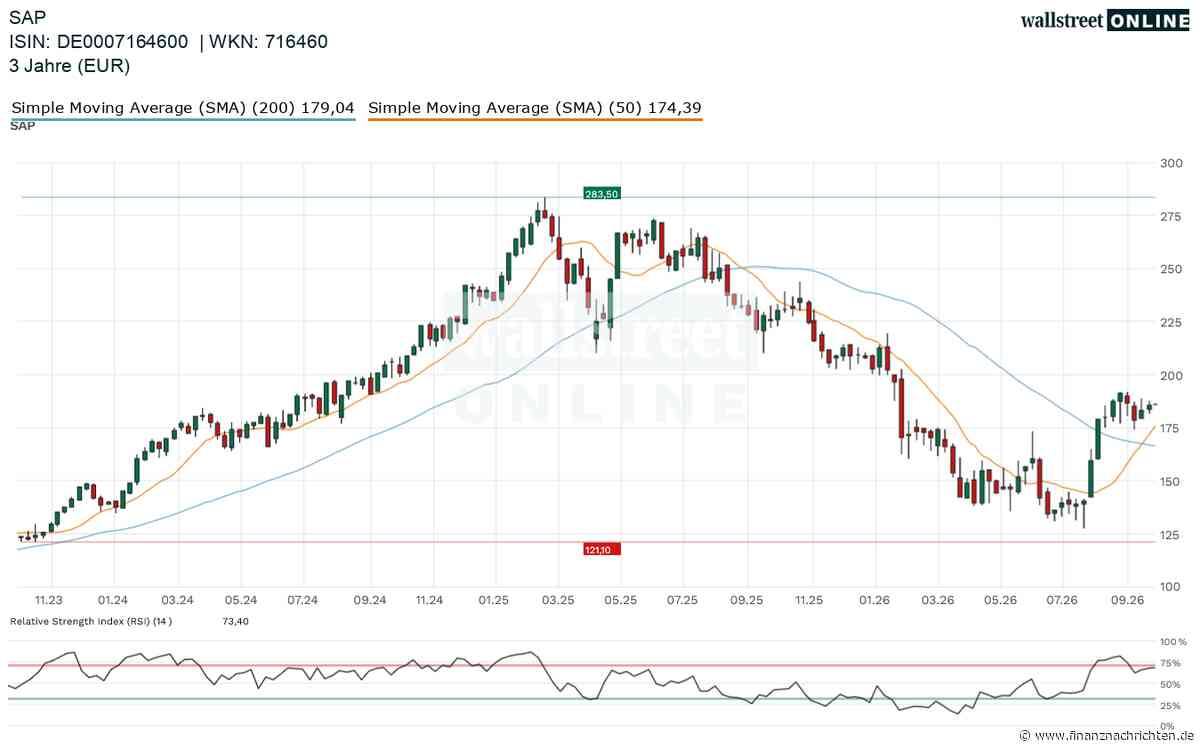Click the 05.24 date axis label
This screenshot has width=1200, height=750.
(x=241, y=600)
